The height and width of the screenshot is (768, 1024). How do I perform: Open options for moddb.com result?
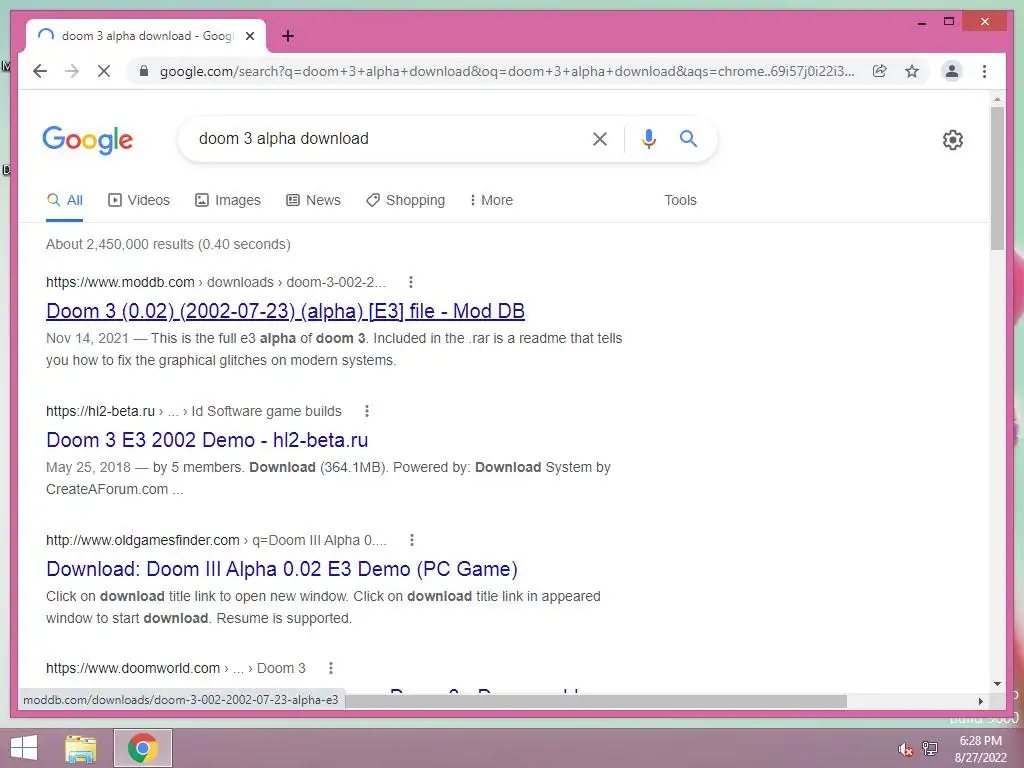[x=410, y=282]
